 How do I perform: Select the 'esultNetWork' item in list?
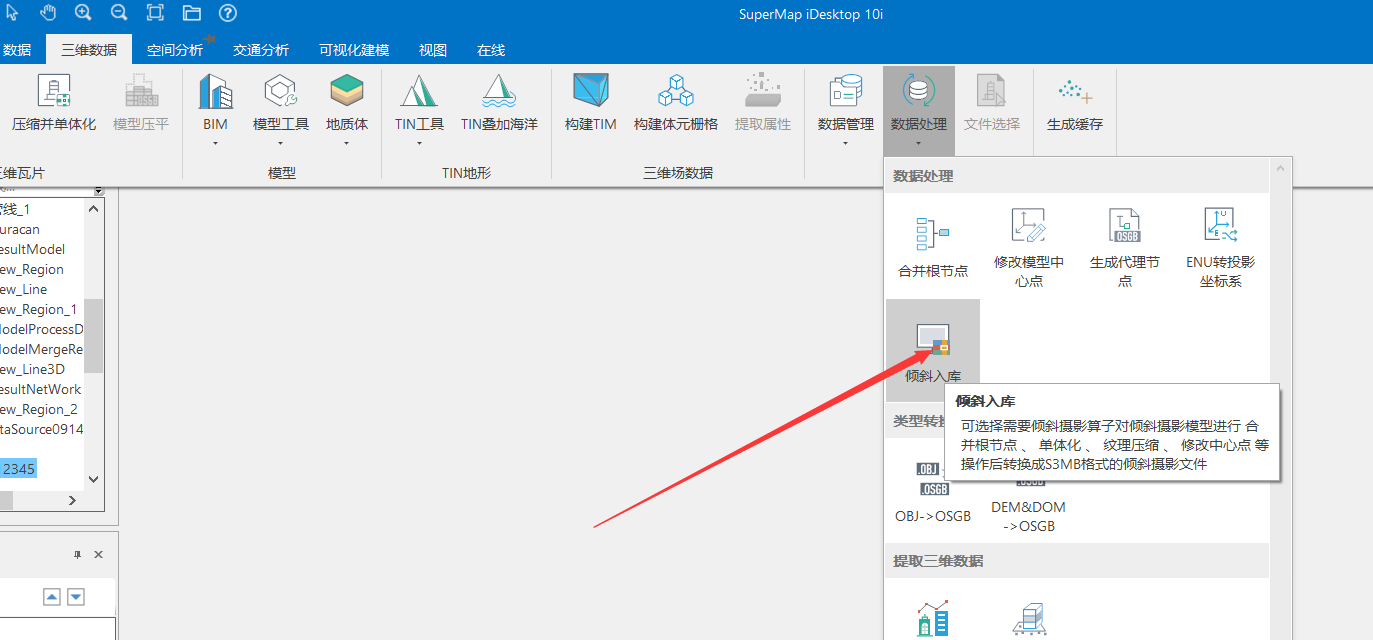[x=41, y=389]
